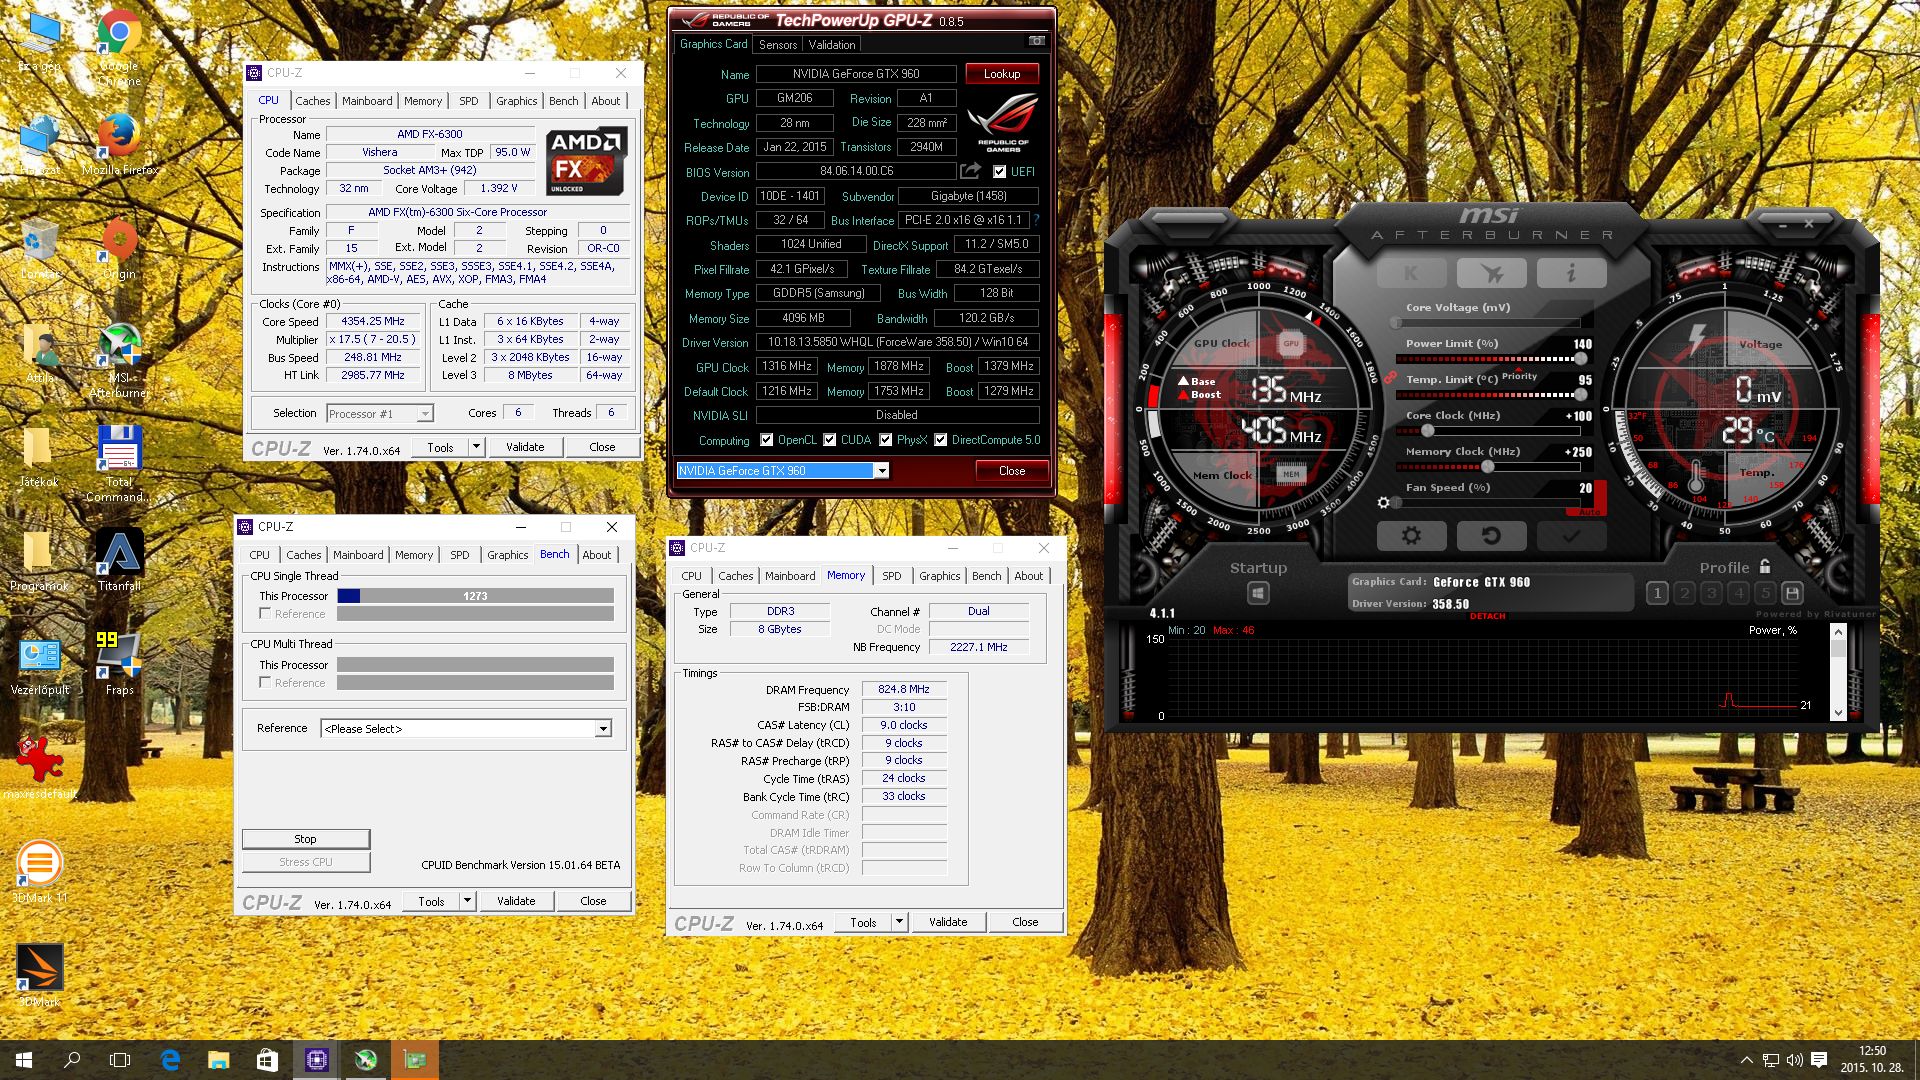The width and height of the screenshot is (1920, 1080).
Task: Open the Mainboard tab in top CPU-Z window
Action: coord(367,101)
